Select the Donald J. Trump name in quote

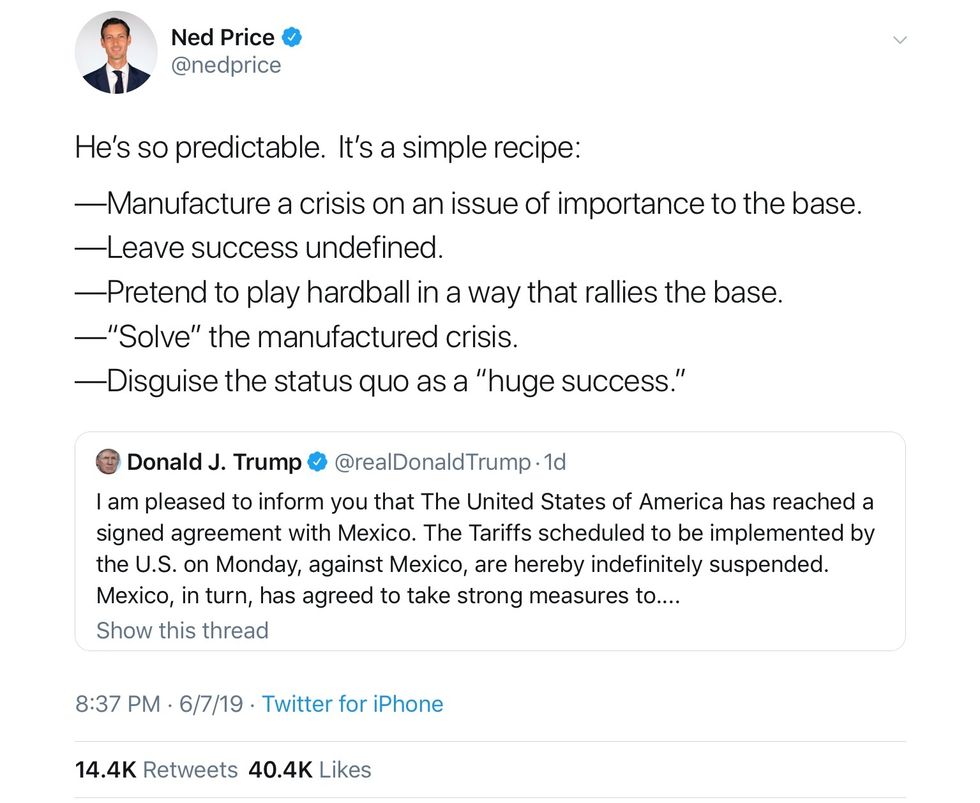(213, 462)
